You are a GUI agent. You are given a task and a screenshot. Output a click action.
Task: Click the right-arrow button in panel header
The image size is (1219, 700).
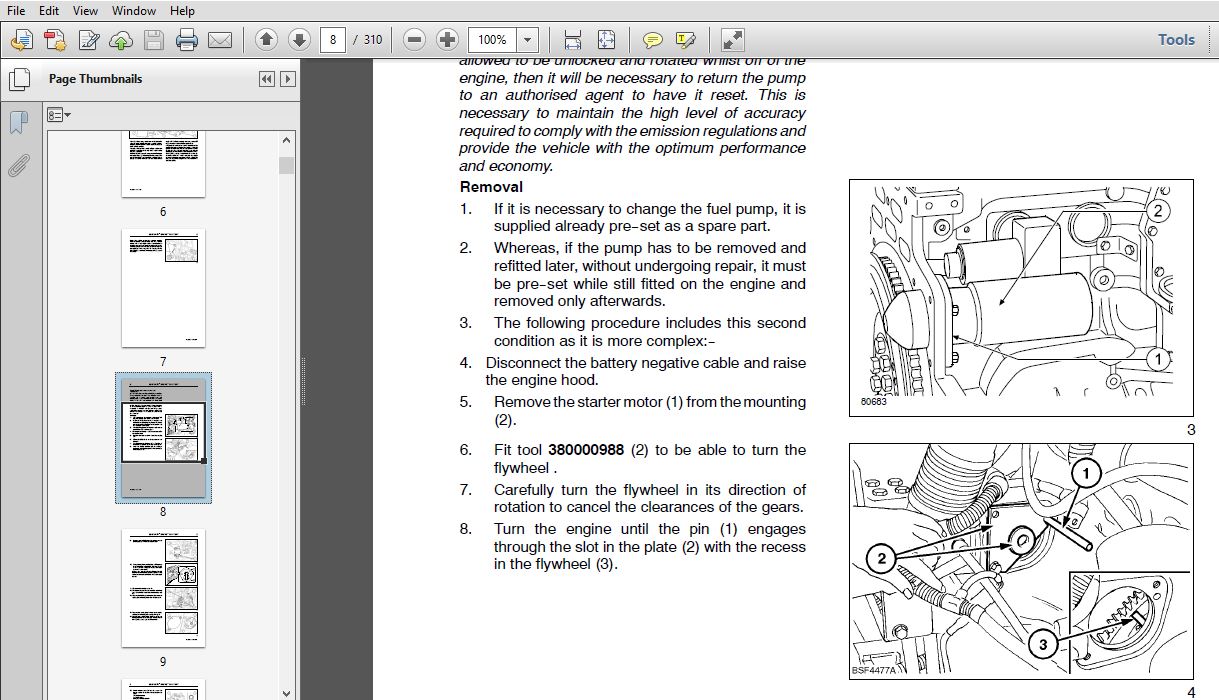[288, 79]
